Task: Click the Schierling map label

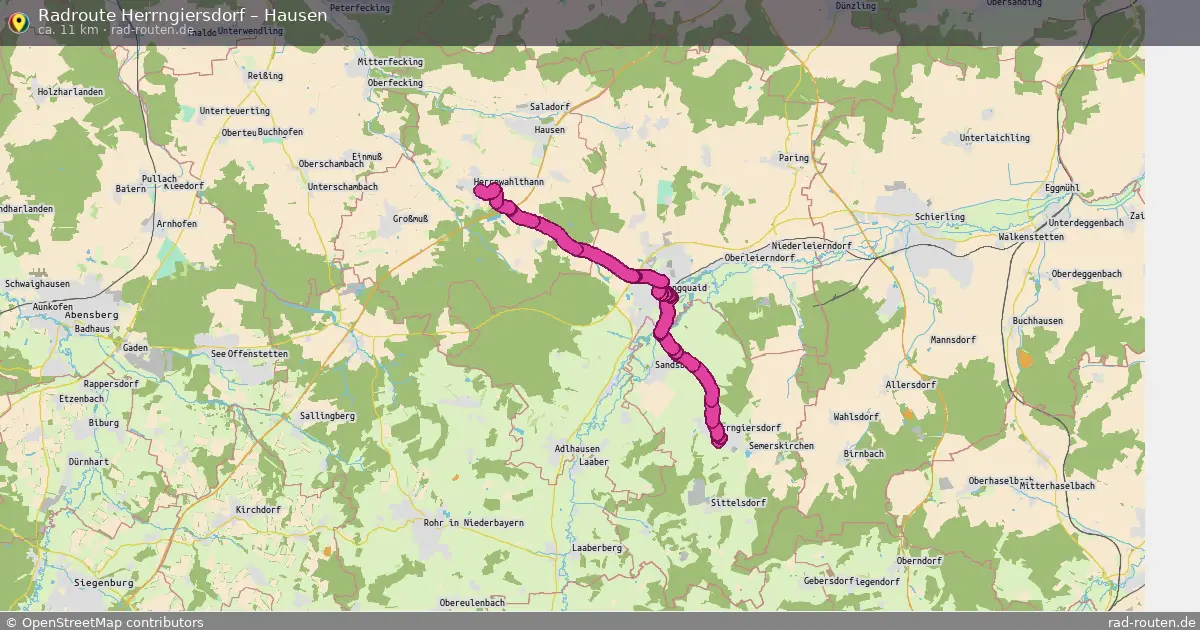Action: click(x=940, y=216)
